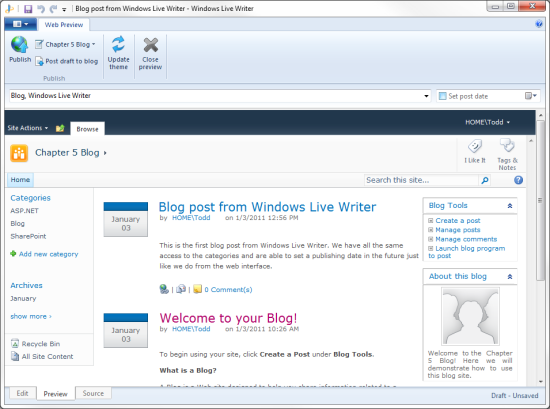Click HOME\Todd author link on first post
Image resolution: width=550 pixels, height=409 pixels.
pyautogui.click(x=191, y=218)
